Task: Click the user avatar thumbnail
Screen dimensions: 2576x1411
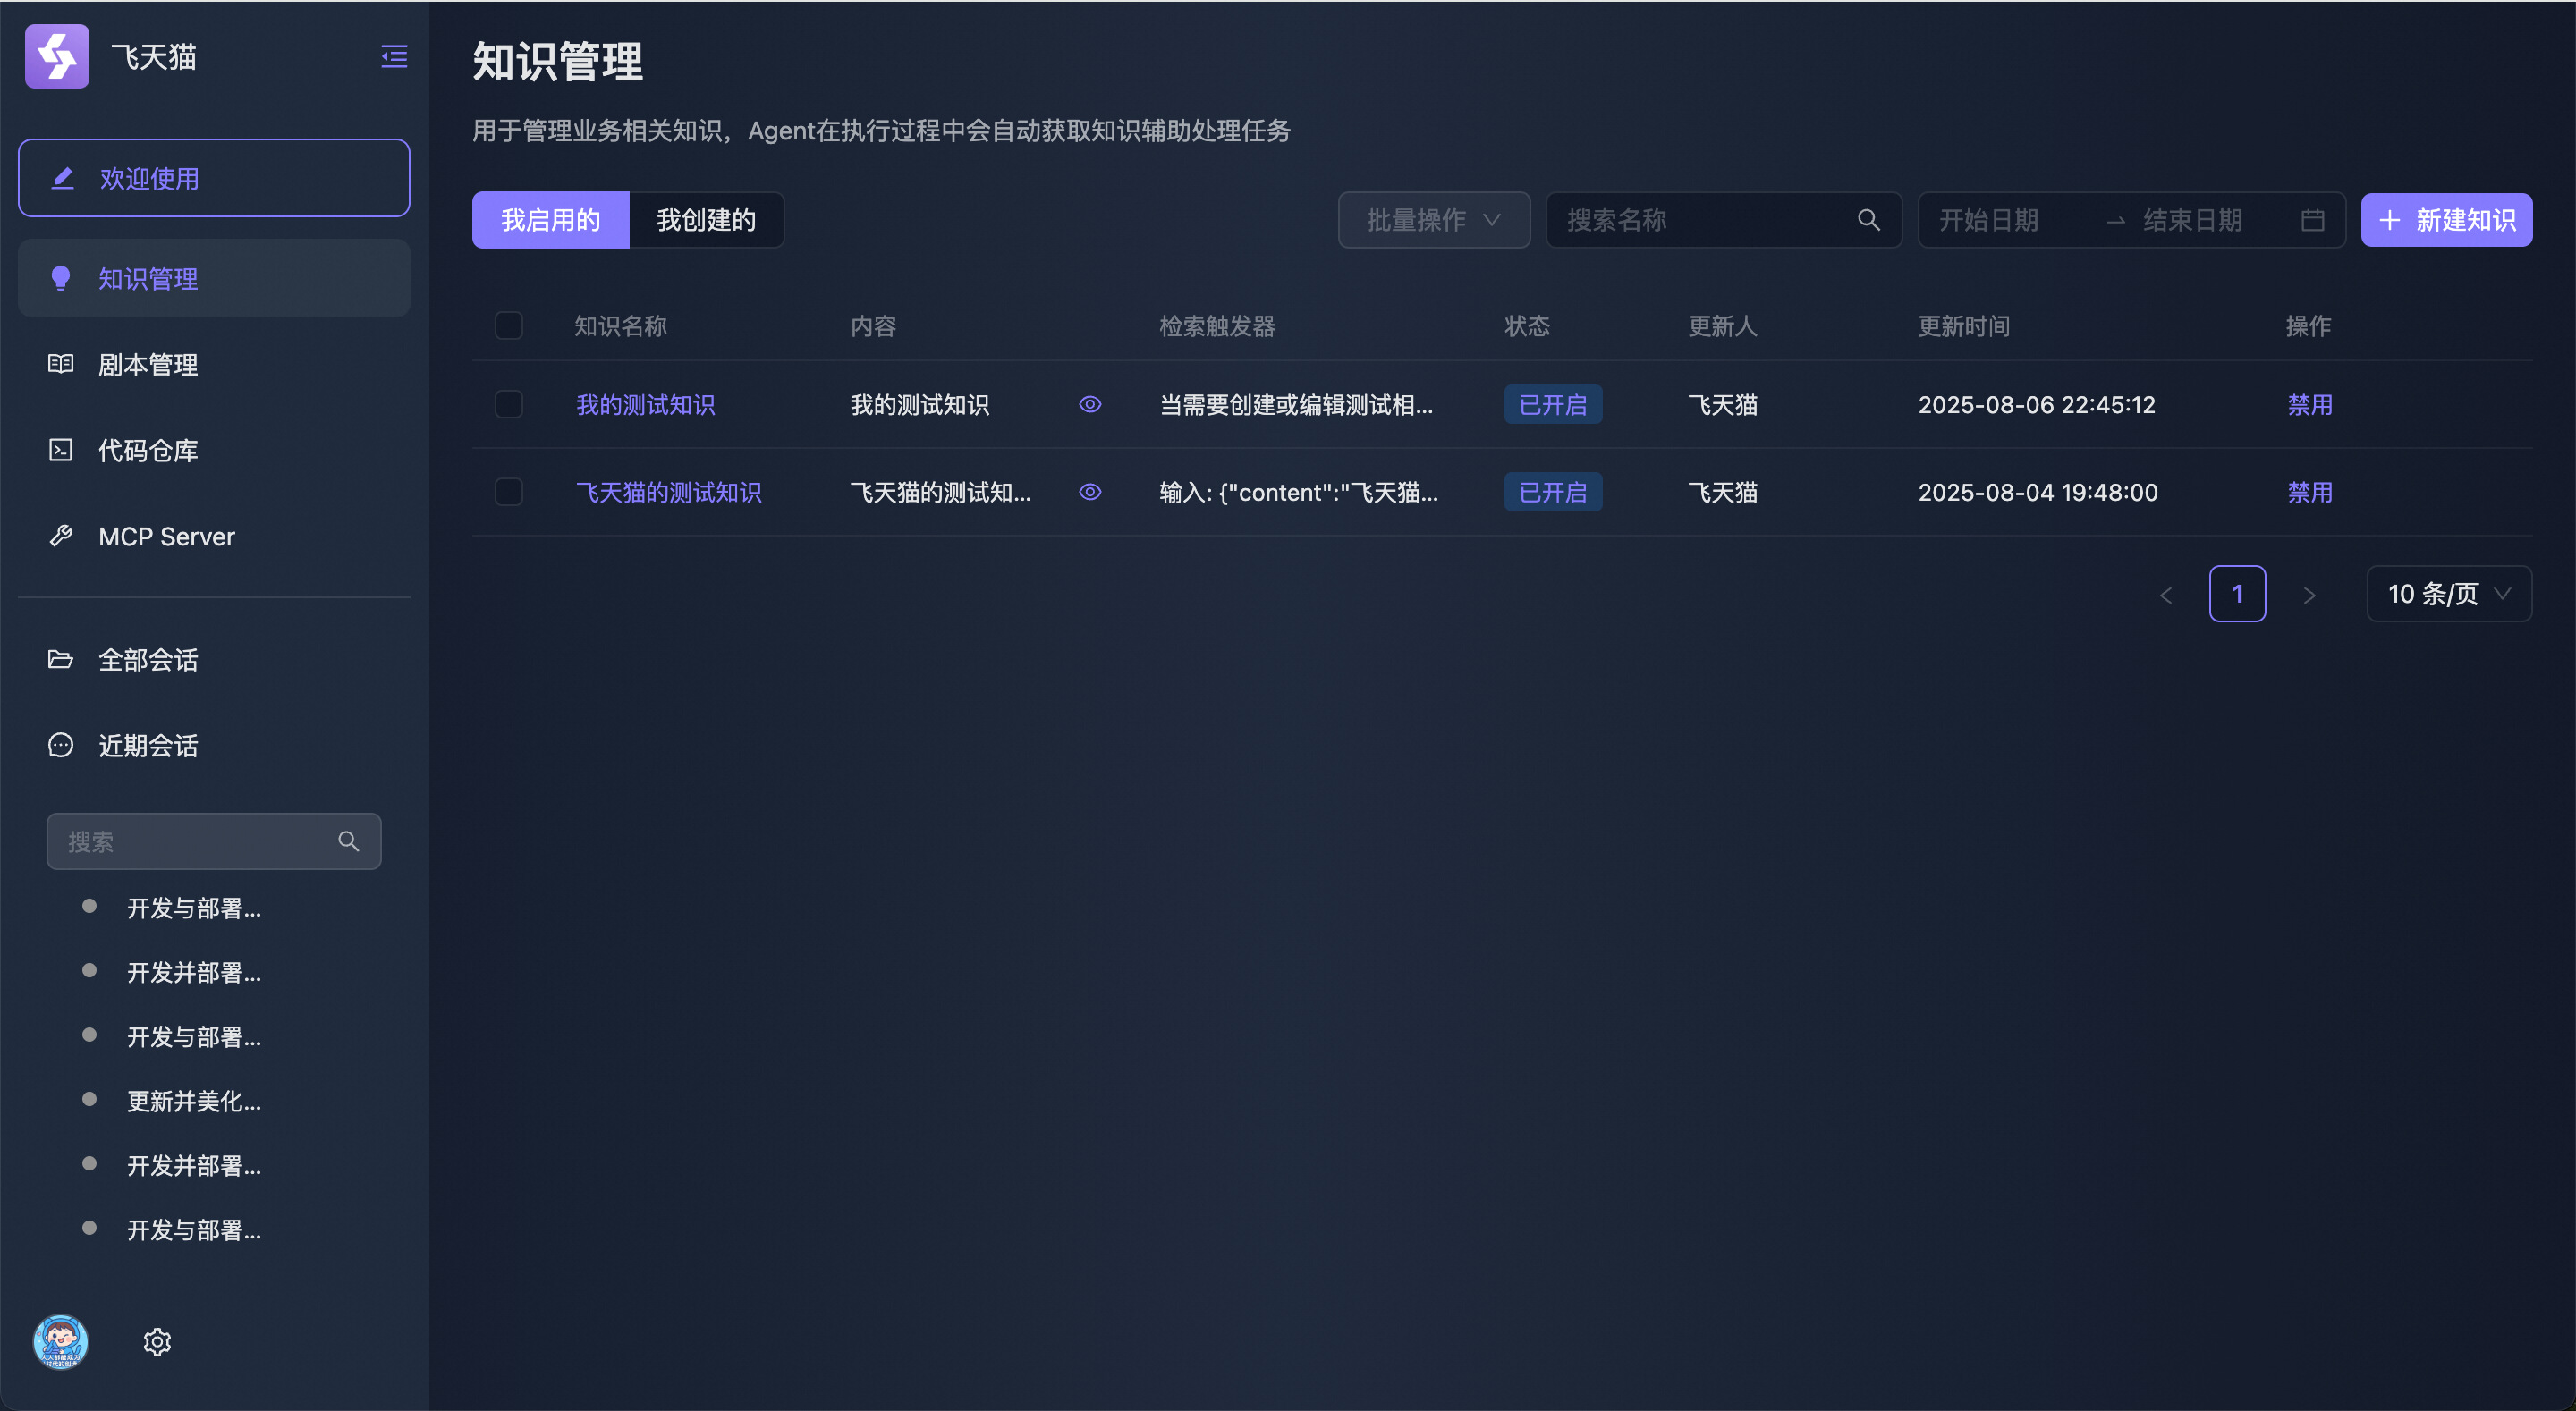Action: (x=61, y=1341)
